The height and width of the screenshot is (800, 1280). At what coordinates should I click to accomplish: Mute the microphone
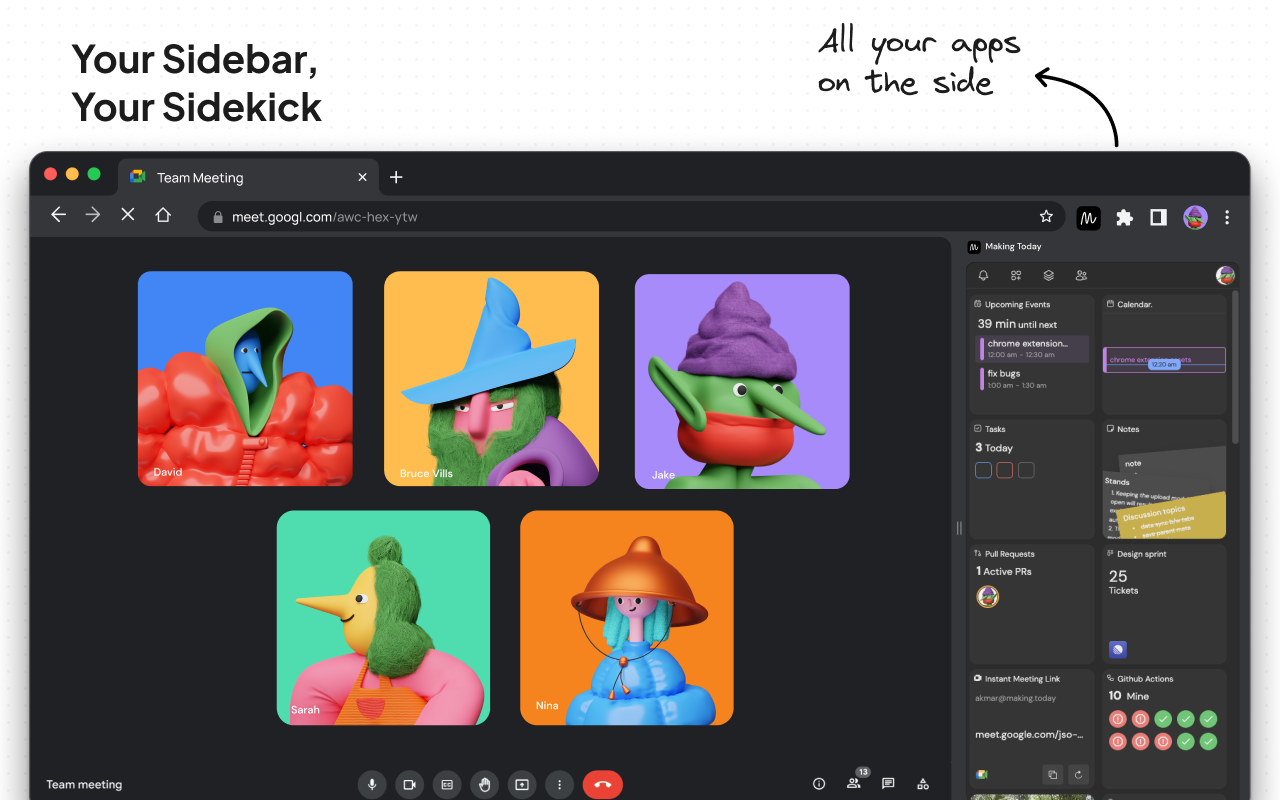click(372, 784)
